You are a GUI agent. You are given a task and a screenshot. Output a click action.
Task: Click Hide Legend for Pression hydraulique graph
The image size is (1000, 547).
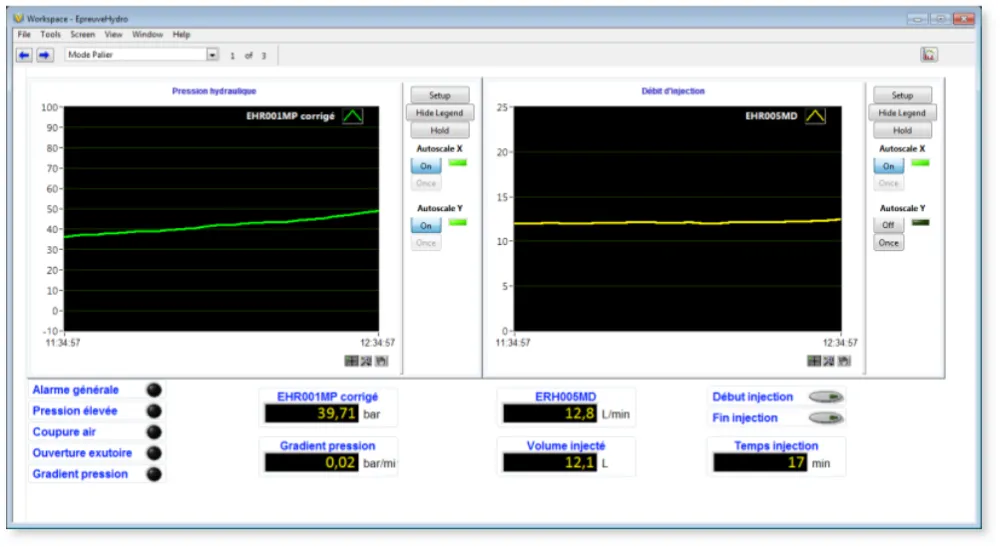click(x=439, y=113)
